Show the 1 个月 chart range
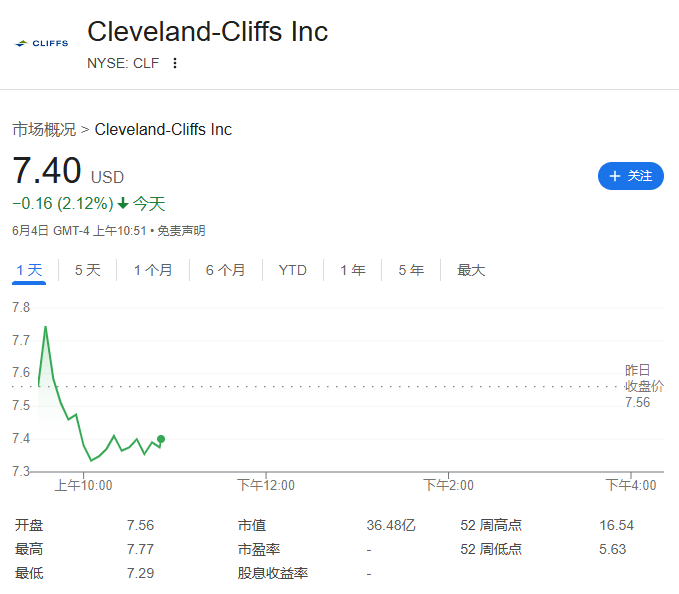Image resolution: width=679 pixels, height=594 pixels. 153,270
